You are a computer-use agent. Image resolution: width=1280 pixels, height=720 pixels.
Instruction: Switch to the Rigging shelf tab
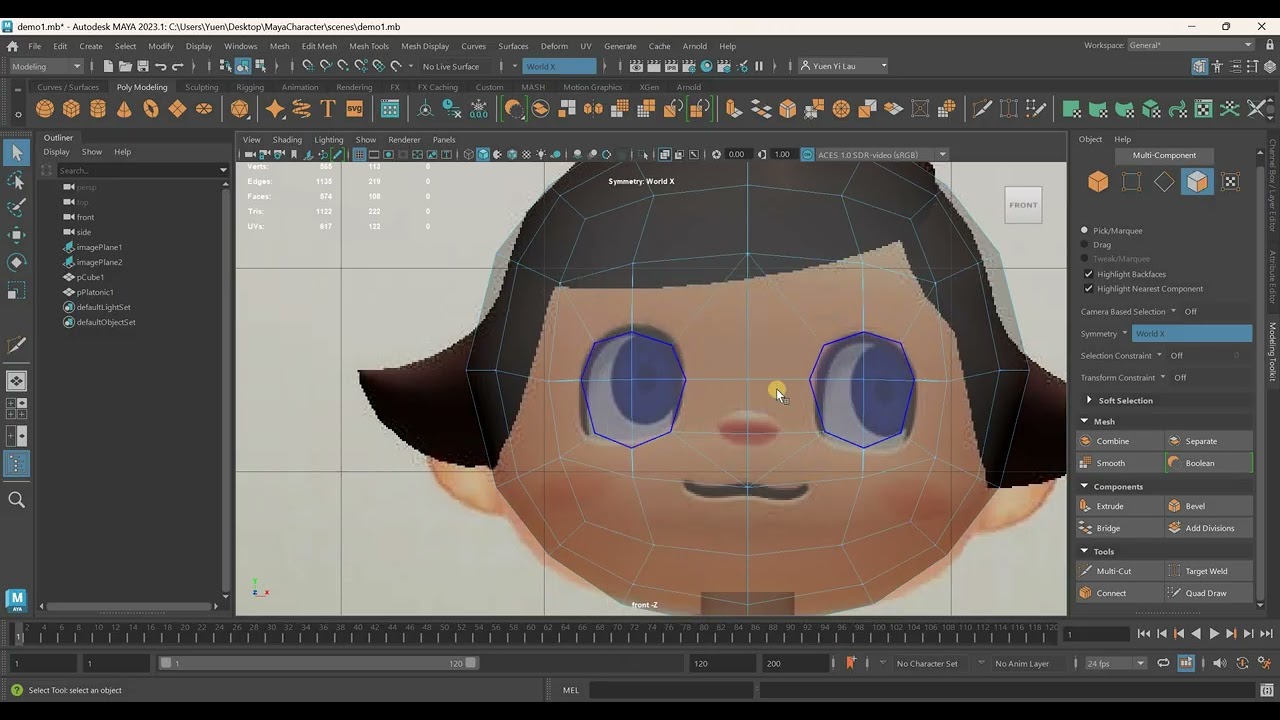(x=250, y=87)
